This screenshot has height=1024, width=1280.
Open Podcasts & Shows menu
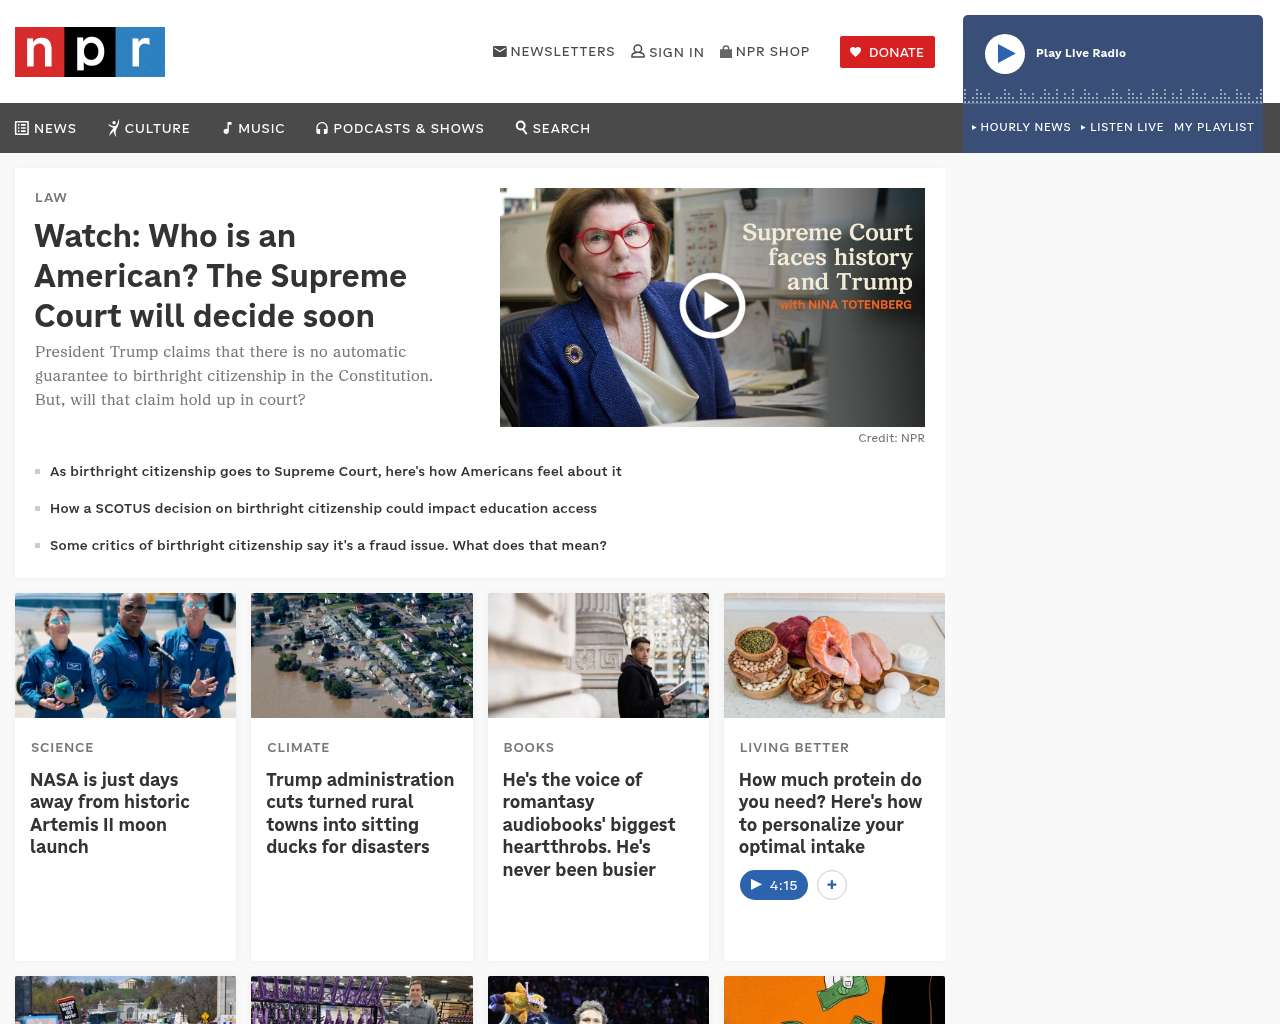pyautogui.click(x=400, y=128)
